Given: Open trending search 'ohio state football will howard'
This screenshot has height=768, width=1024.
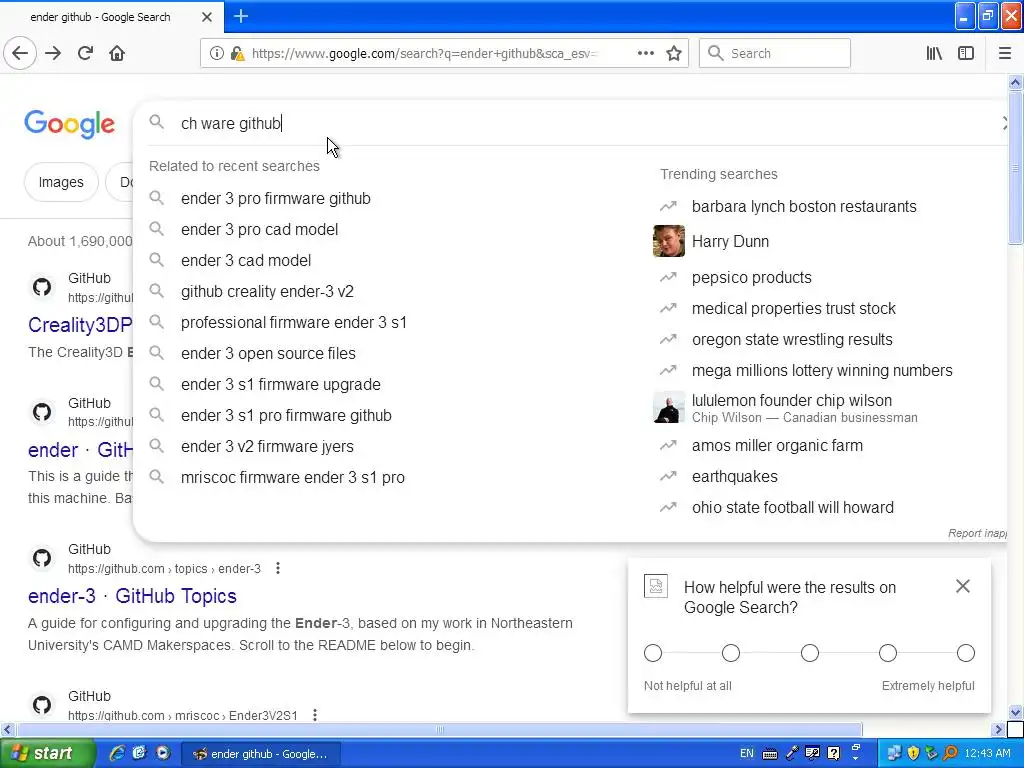Looking at the screenshot, I should coord(793,507).
